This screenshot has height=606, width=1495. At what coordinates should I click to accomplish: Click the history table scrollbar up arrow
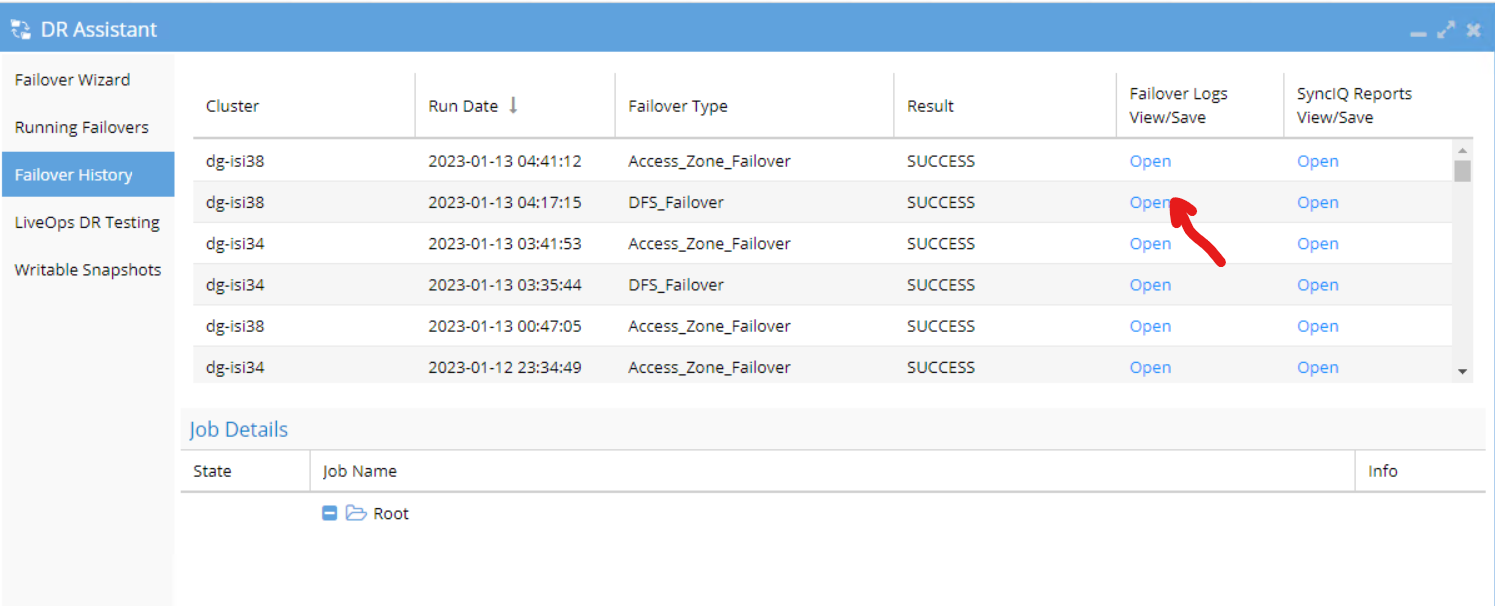pos(1462,150)
